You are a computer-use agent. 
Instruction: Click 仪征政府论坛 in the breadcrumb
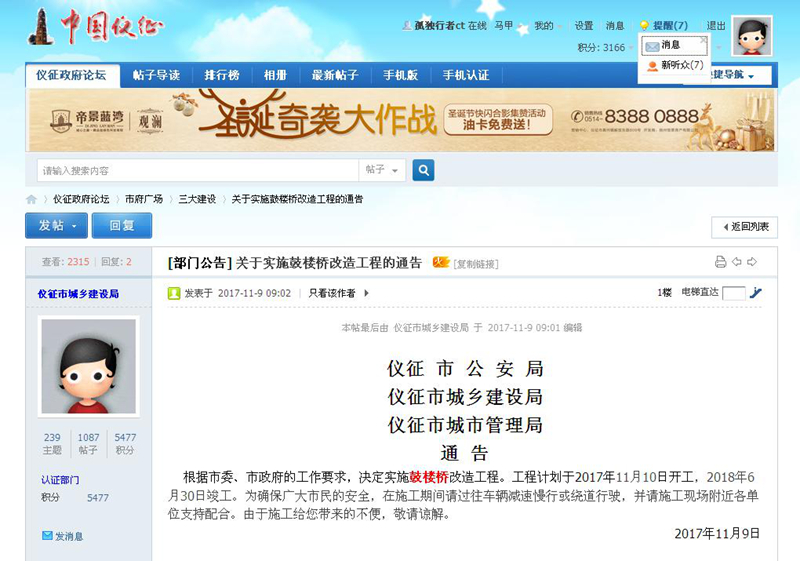point(81,199)
